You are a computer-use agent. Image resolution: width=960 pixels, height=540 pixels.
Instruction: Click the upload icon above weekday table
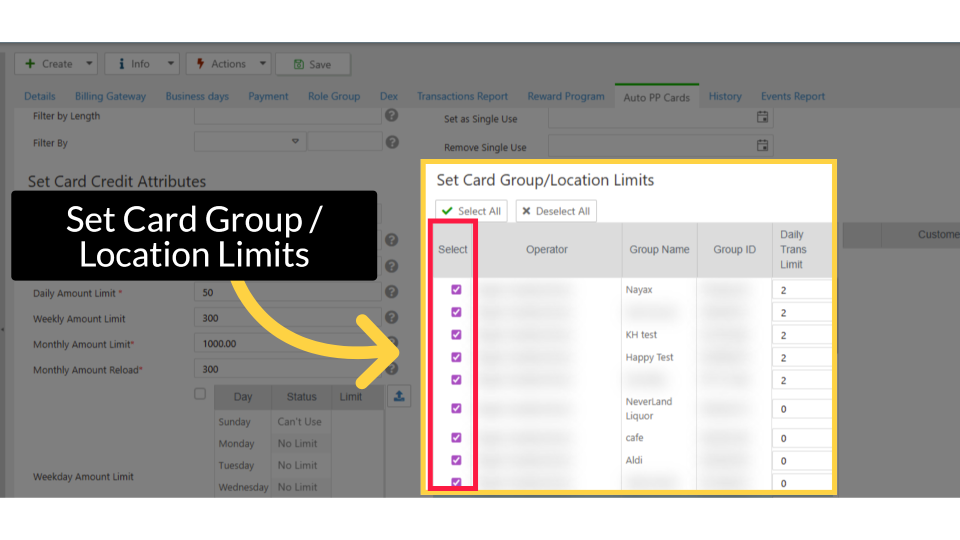(x=399, y=396)
